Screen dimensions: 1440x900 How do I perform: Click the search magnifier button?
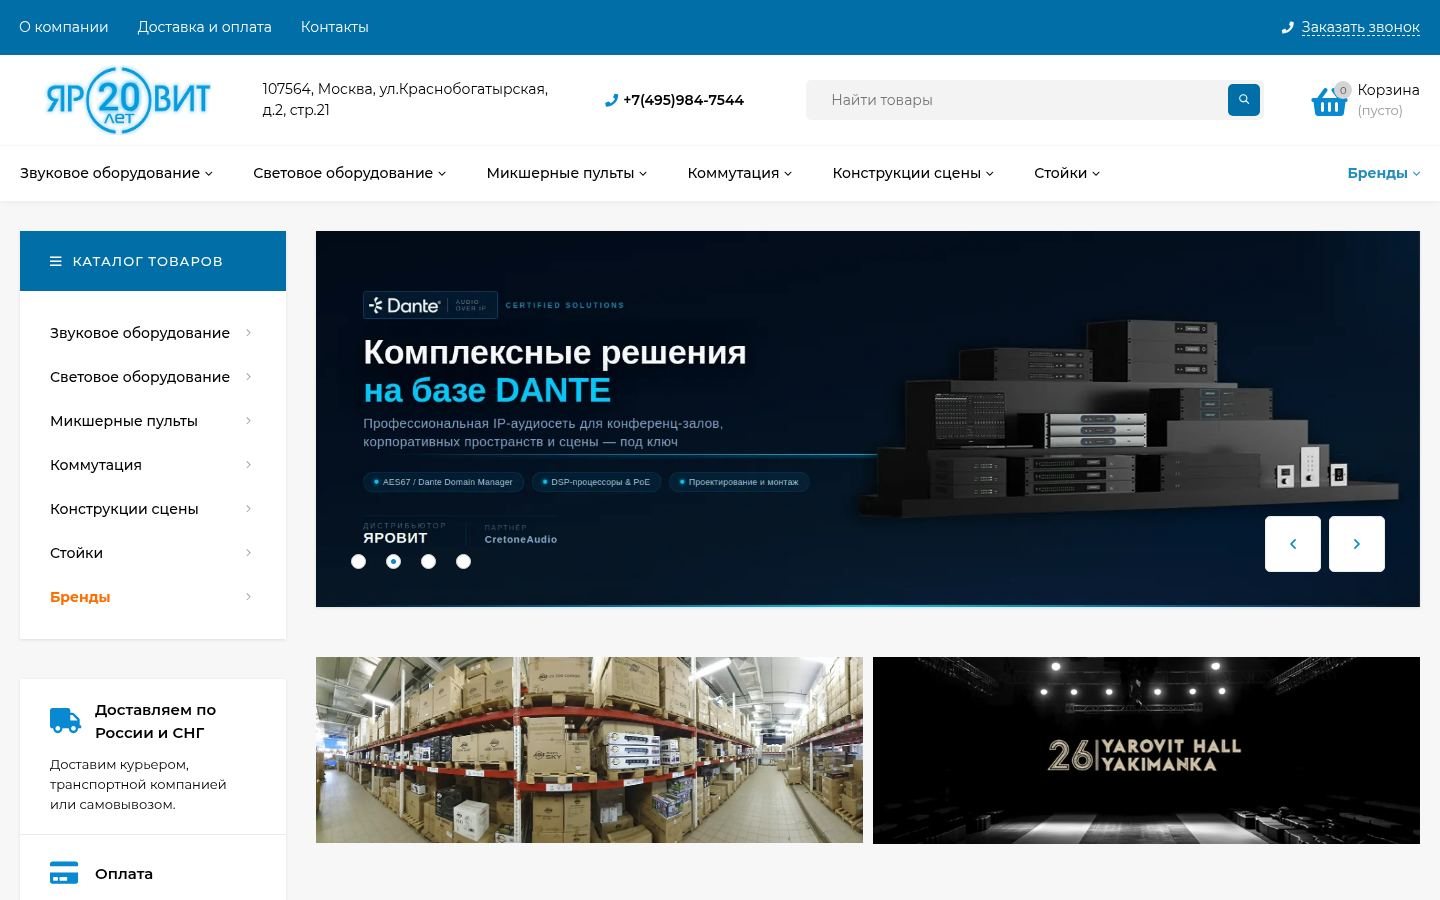pos(1244,100)
